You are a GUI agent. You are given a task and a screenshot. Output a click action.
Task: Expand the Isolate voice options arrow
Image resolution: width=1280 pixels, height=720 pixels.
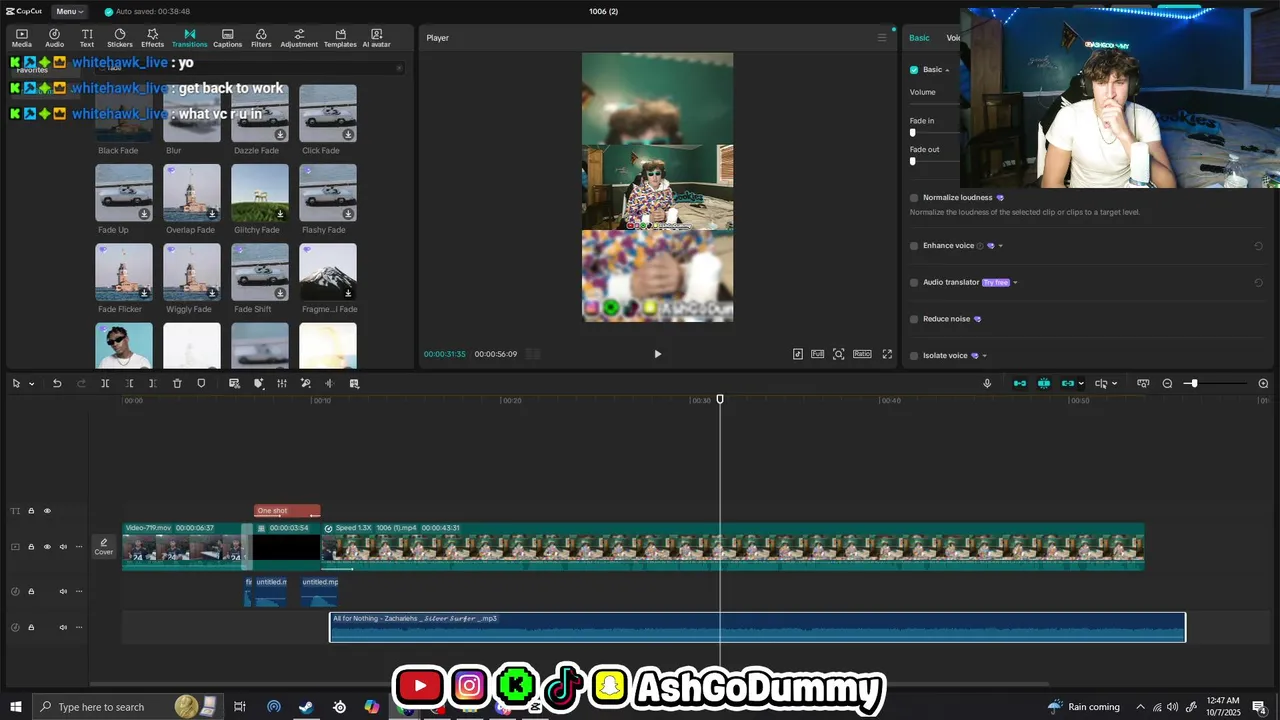[x=985, y=356]
